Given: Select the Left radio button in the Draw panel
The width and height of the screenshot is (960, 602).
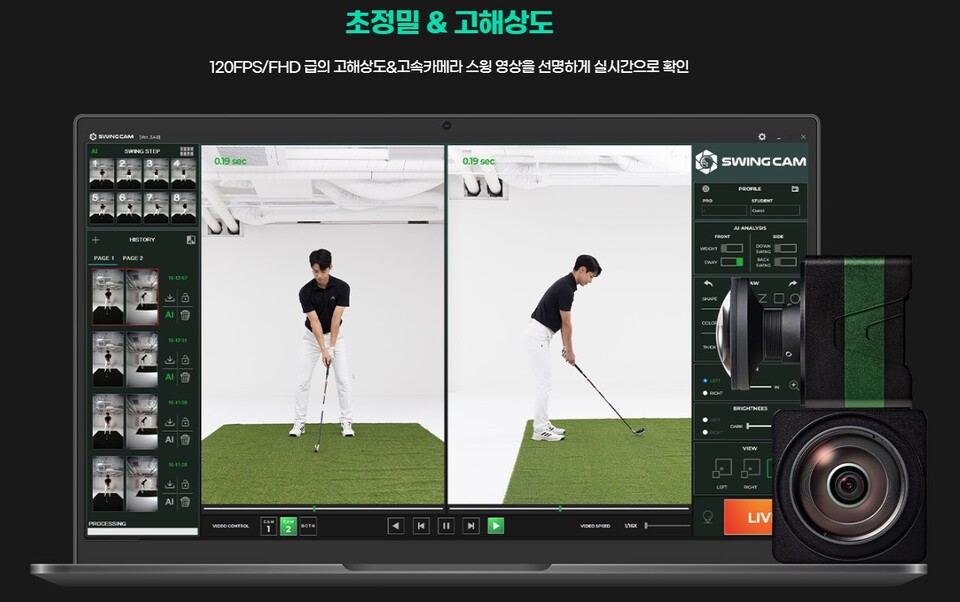Looking at the screenshot, I should click(x=704, y=379).
